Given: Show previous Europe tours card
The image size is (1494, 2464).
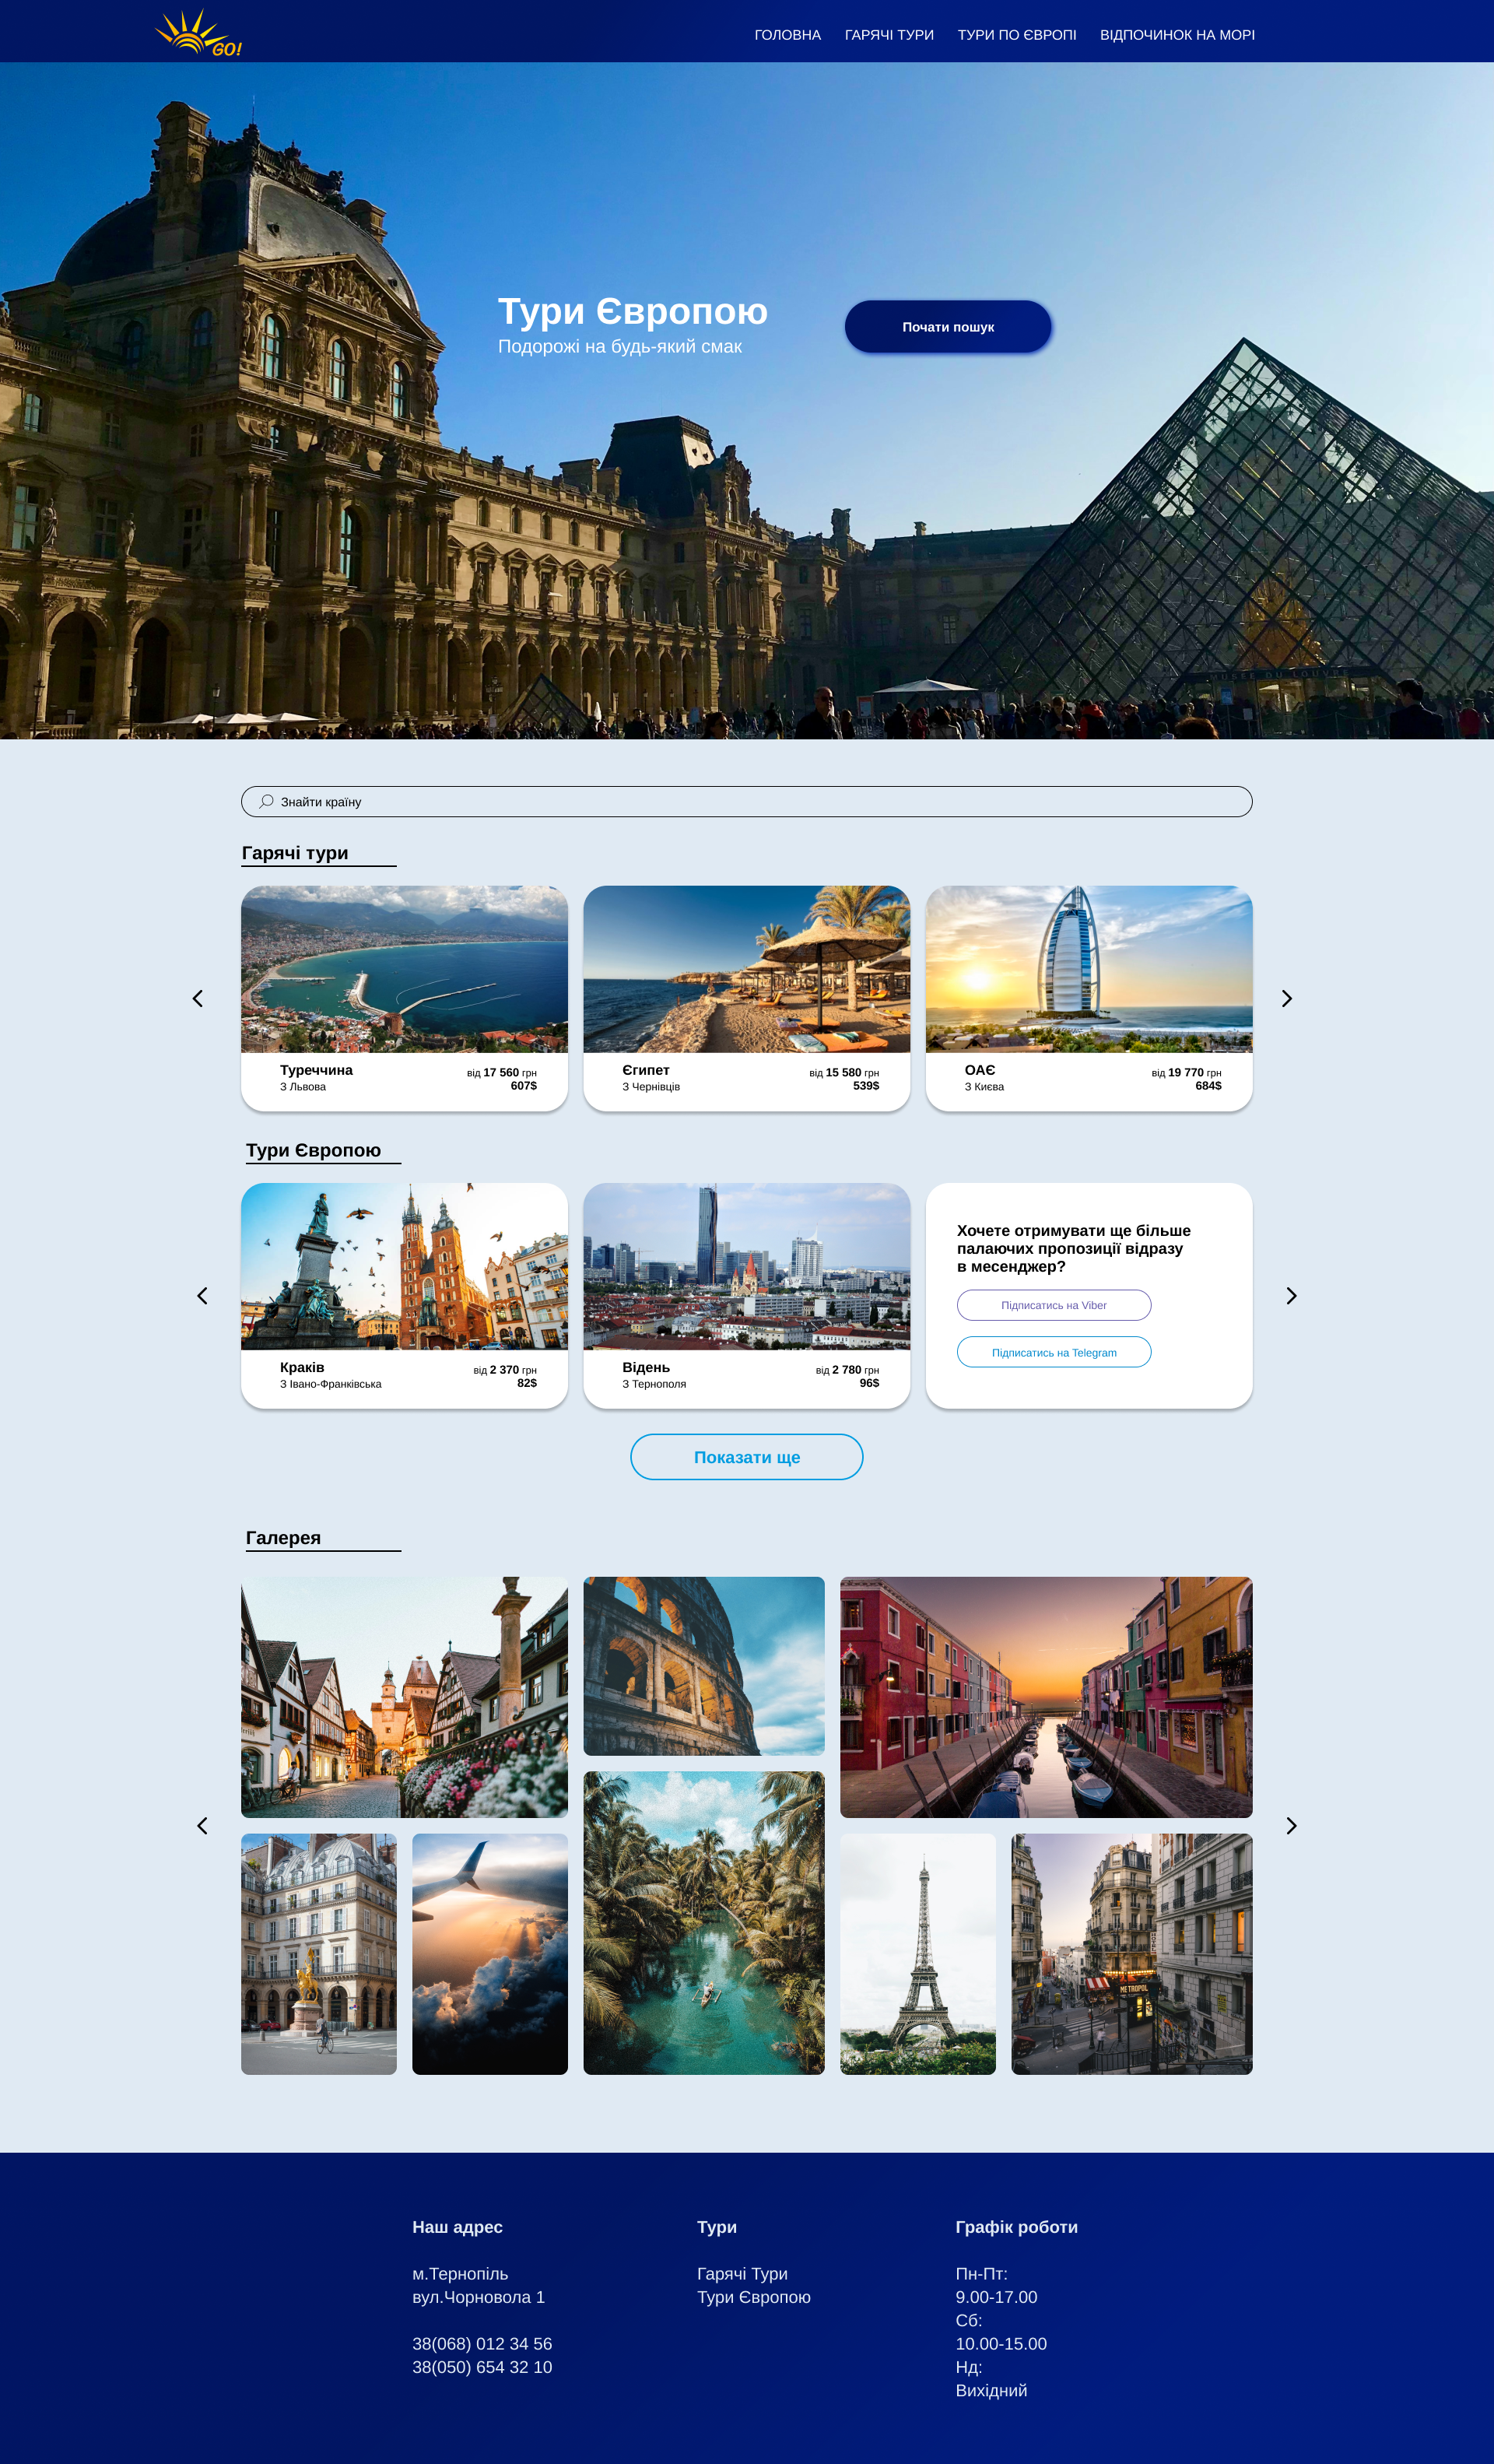Looking at the screenshot, I should 202,1295.
